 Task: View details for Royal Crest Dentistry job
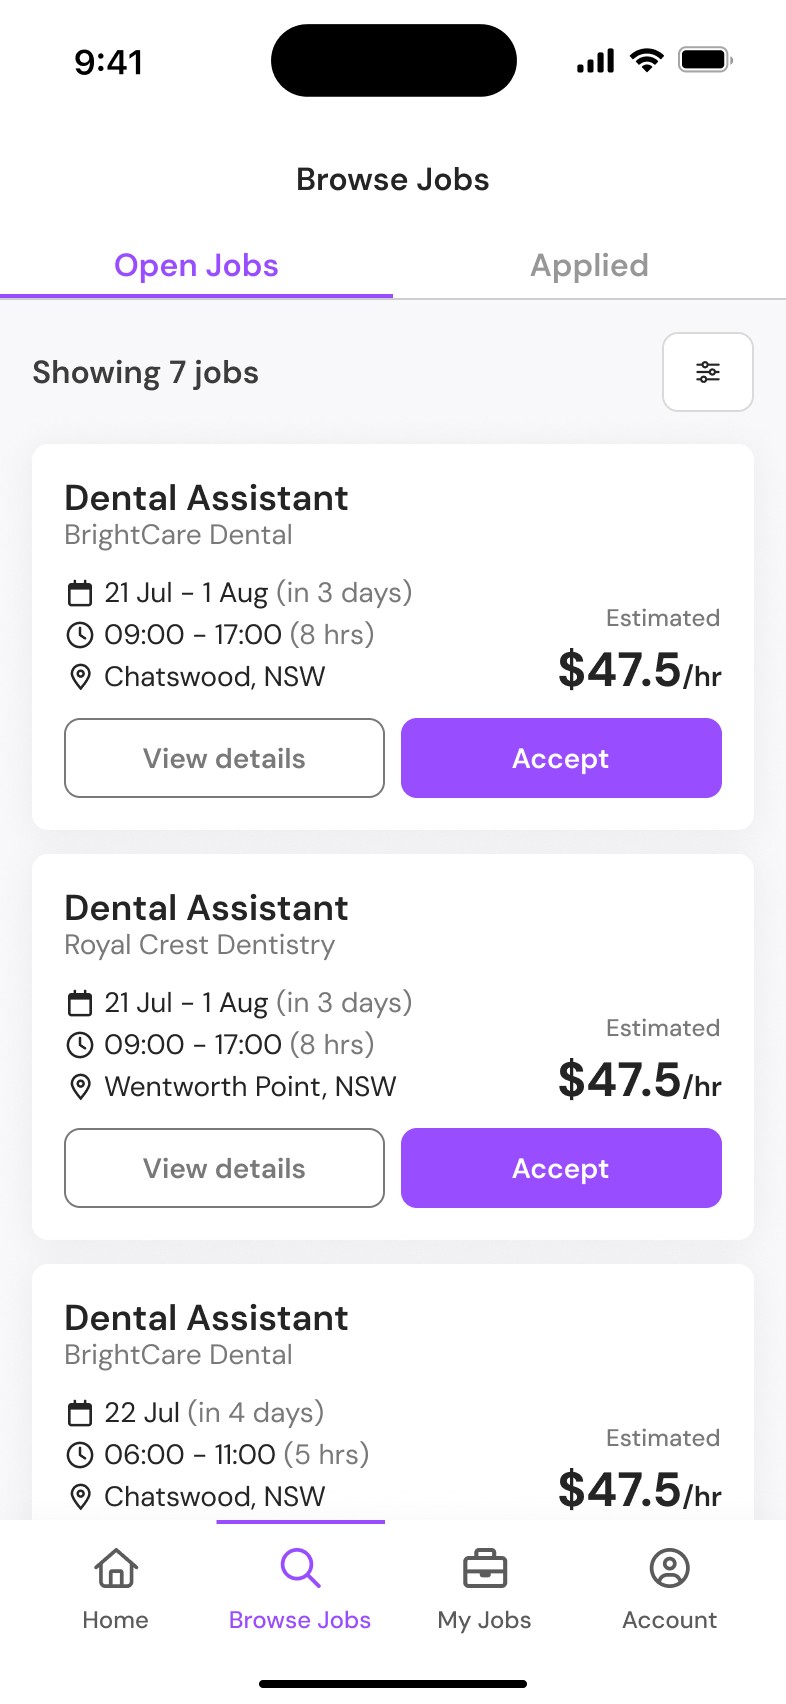[x=224, y=1168]
